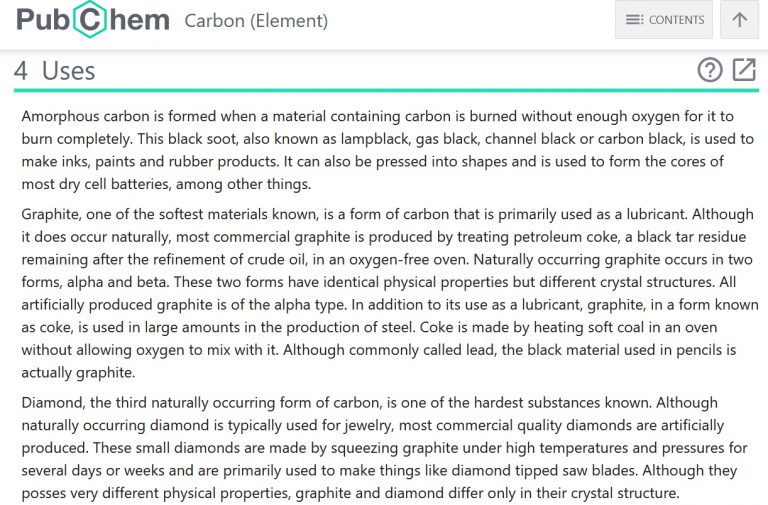Open the CONTENTS menu
This screenshot has height=505, width=768.
point(664,20)
